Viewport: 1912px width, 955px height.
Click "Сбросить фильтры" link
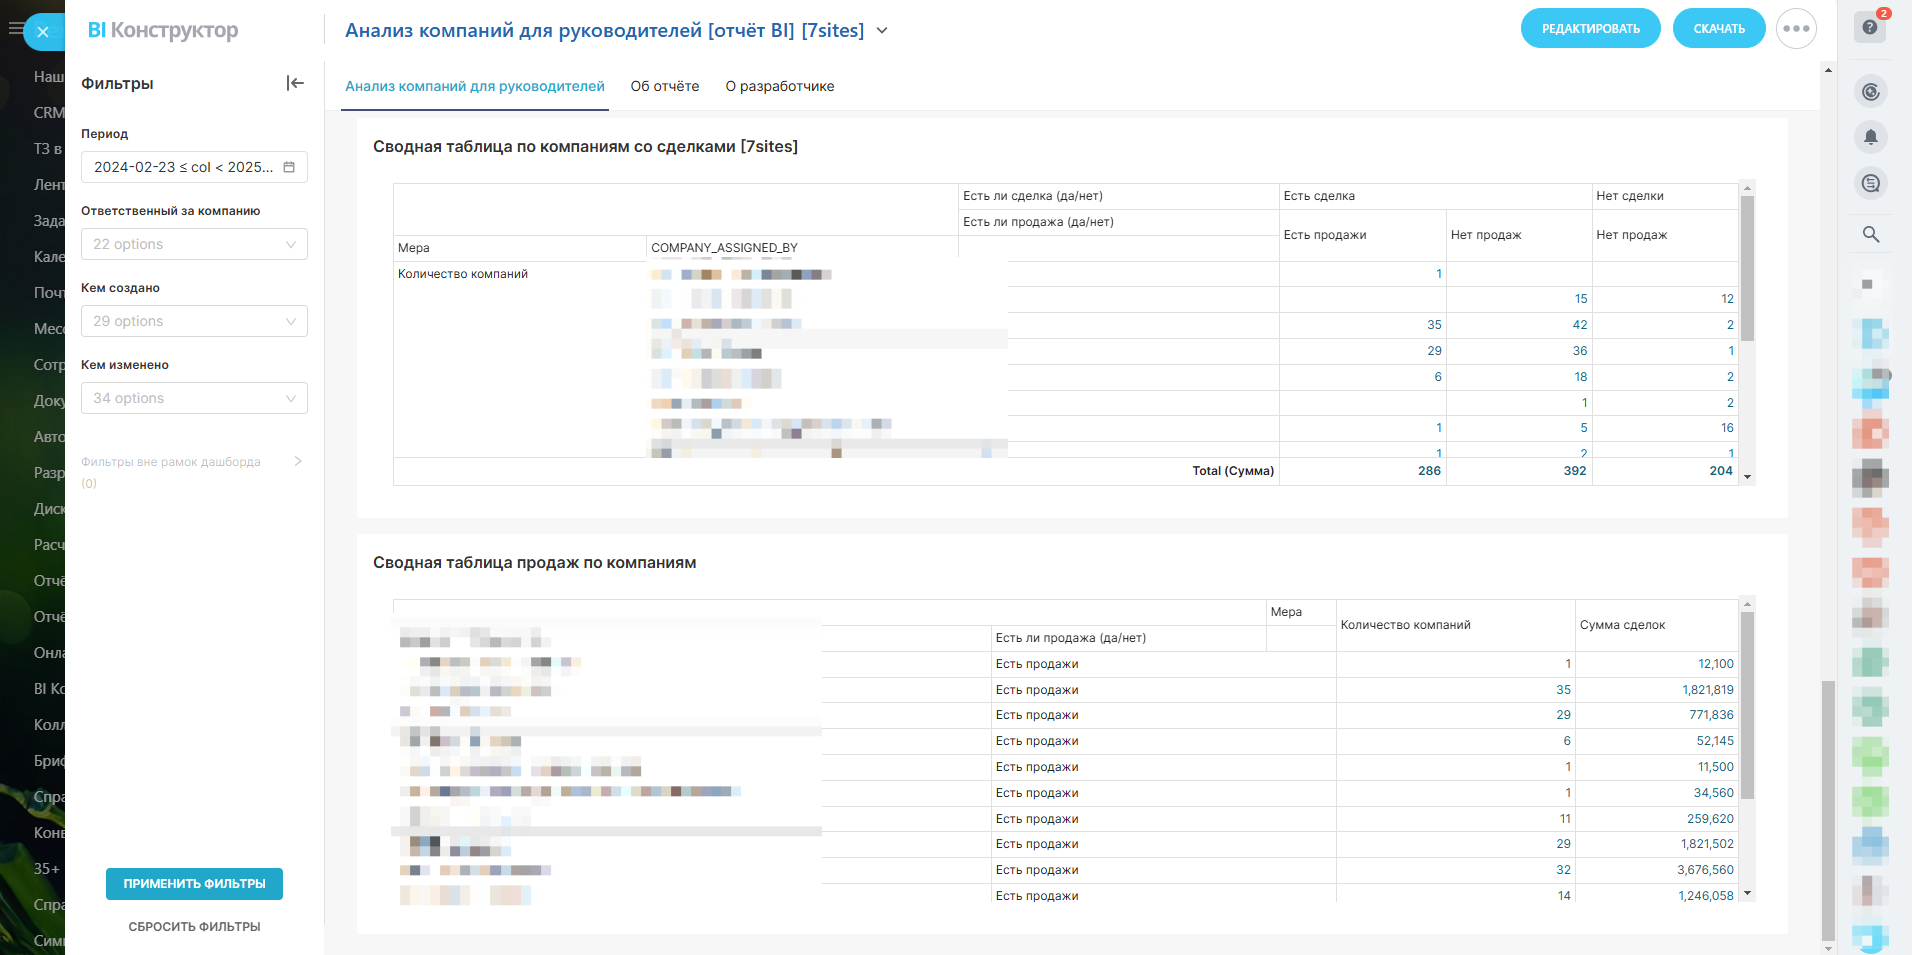tap(194, 927)
